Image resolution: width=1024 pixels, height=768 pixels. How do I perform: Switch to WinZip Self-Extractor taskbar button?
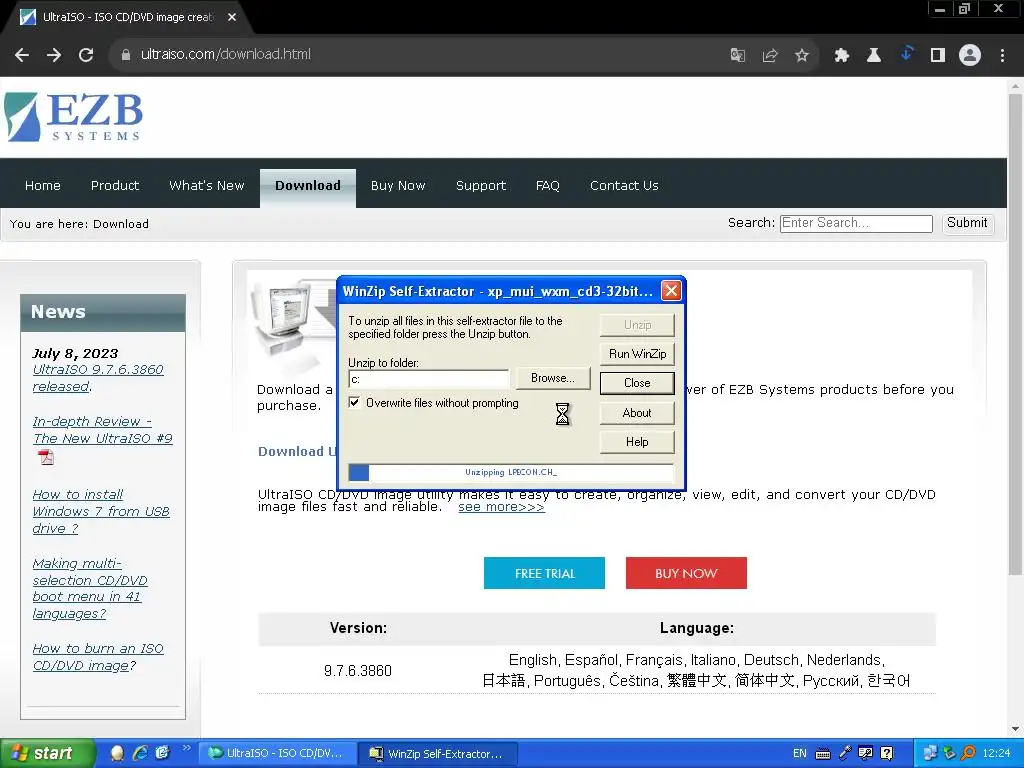439,753
